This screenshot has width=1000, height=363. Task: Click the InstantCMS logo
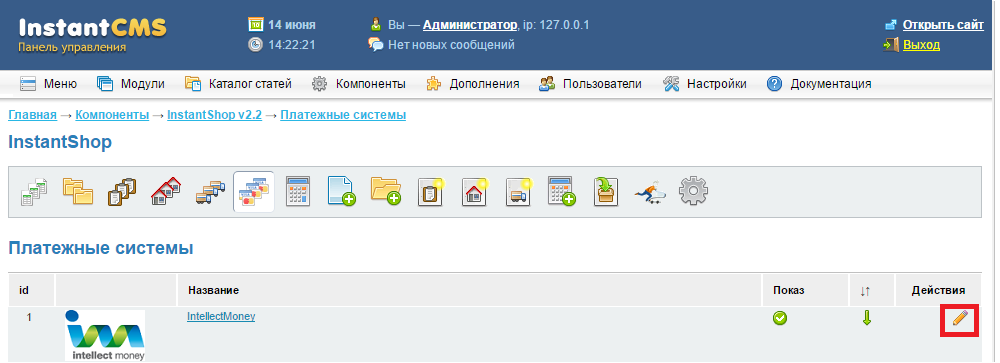[92, 27]
